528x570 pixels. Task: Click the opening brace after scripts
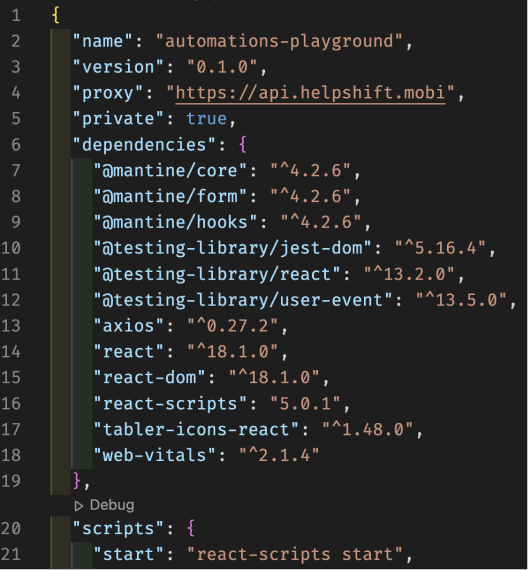click(x=191, y=529)
